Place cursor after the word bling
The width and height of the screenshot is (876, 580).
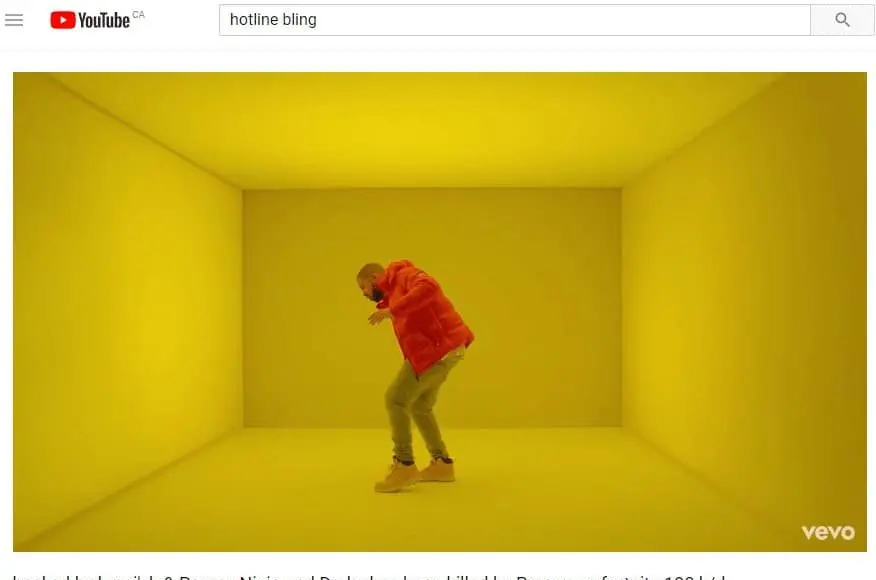pos(317,20)
